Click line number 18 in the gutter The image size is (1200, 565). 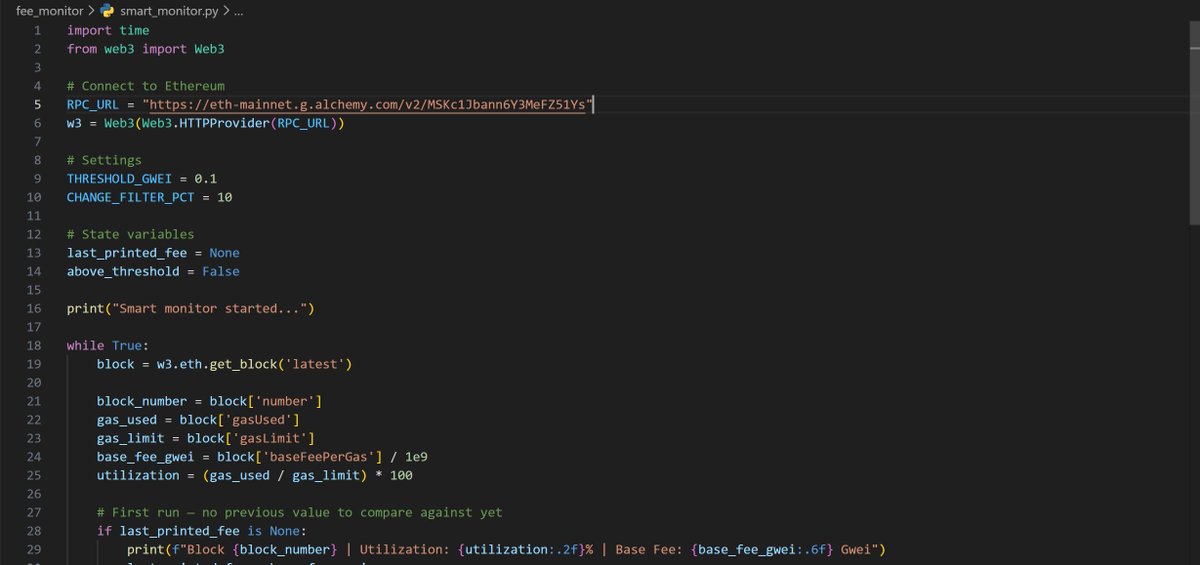(x=34, y=345)
